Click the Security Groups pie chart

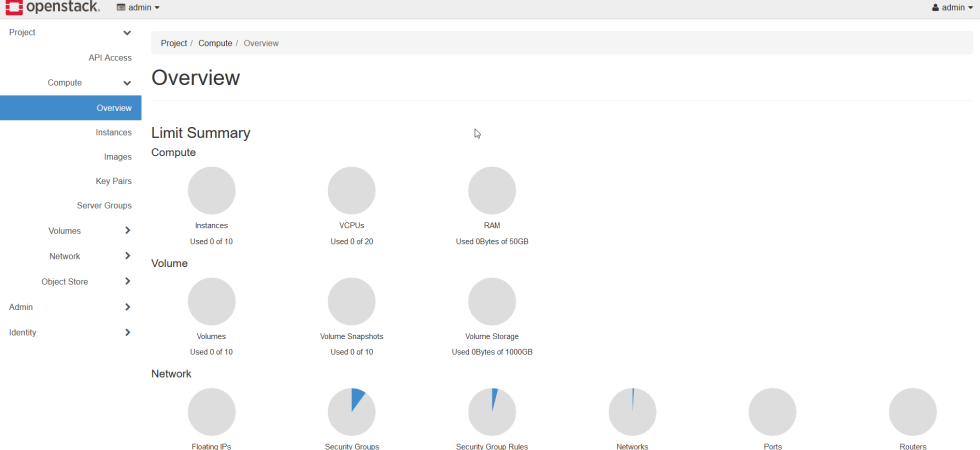(352, 412)
